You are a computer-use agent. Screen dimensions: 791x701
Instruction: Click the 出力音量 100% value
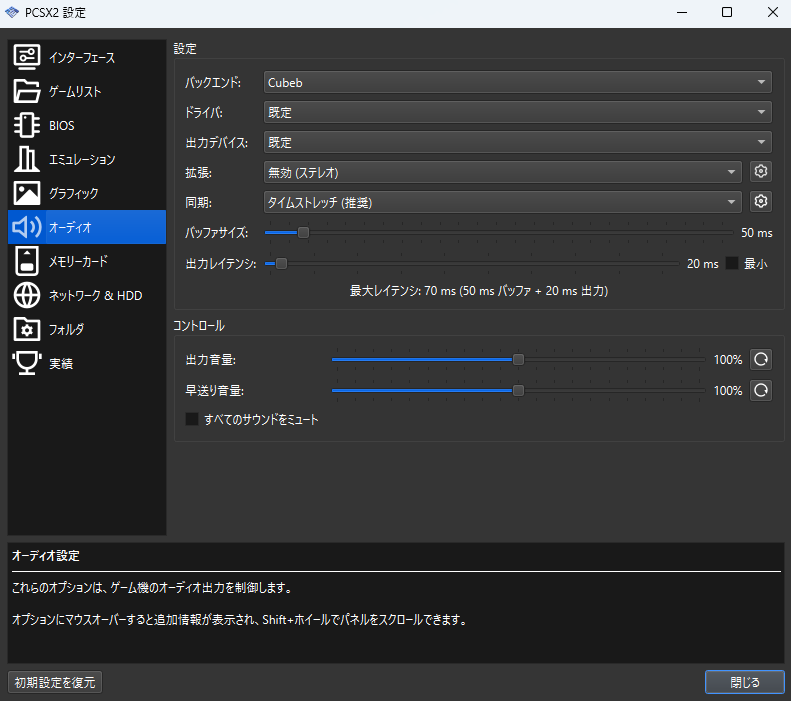point(727,360)
